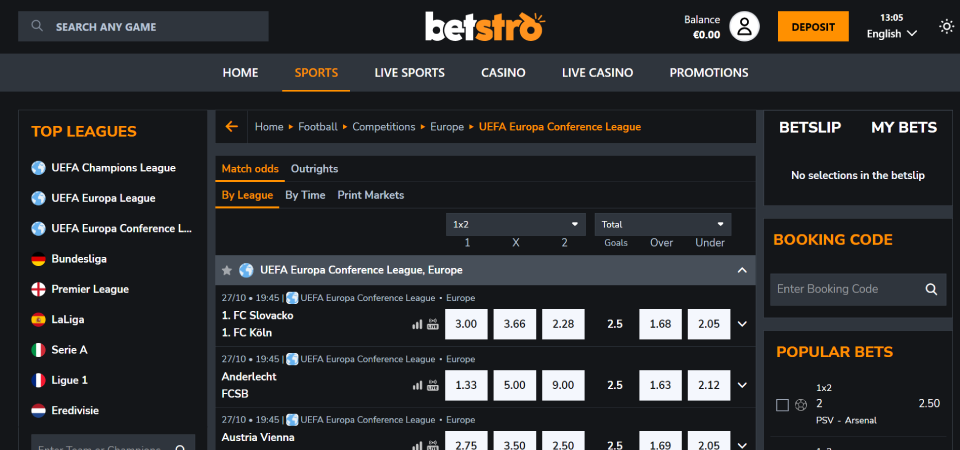This screenshot has width=960, height=450.
Task: Click the competition icon in Austria Vienna match row
Action: click(292, 420)
